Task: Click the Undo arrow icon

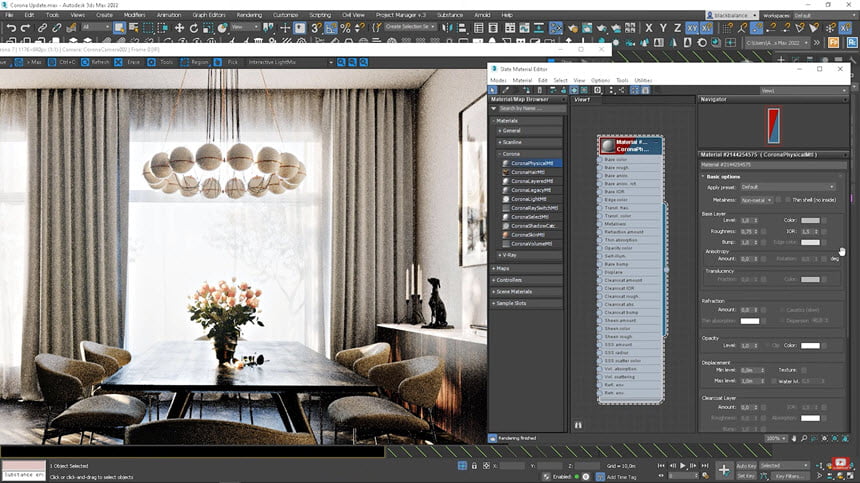Action: click(11, 27)
